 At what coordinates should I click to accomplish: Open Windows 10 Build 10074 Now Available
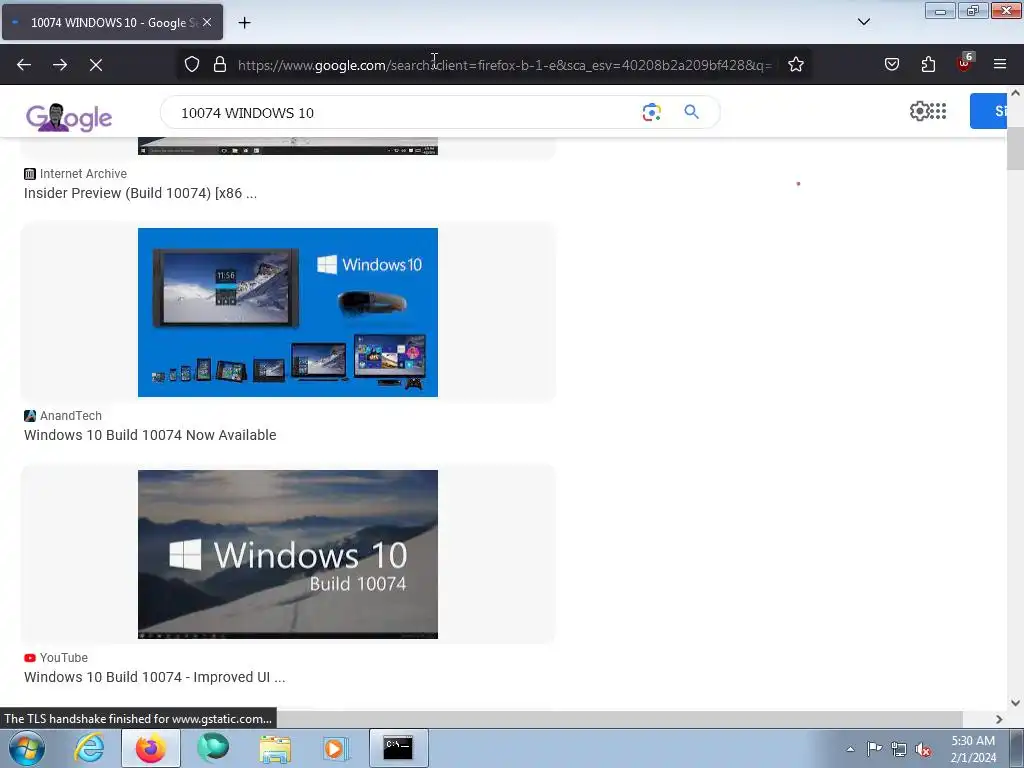150,435
